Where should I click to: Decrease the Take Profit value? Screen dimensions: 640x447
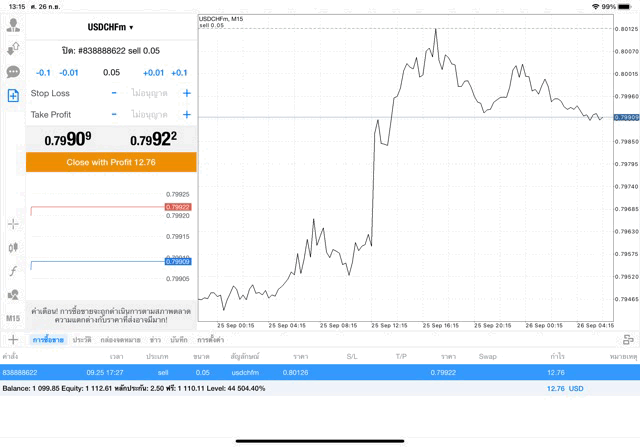click(x=114, y=114)
